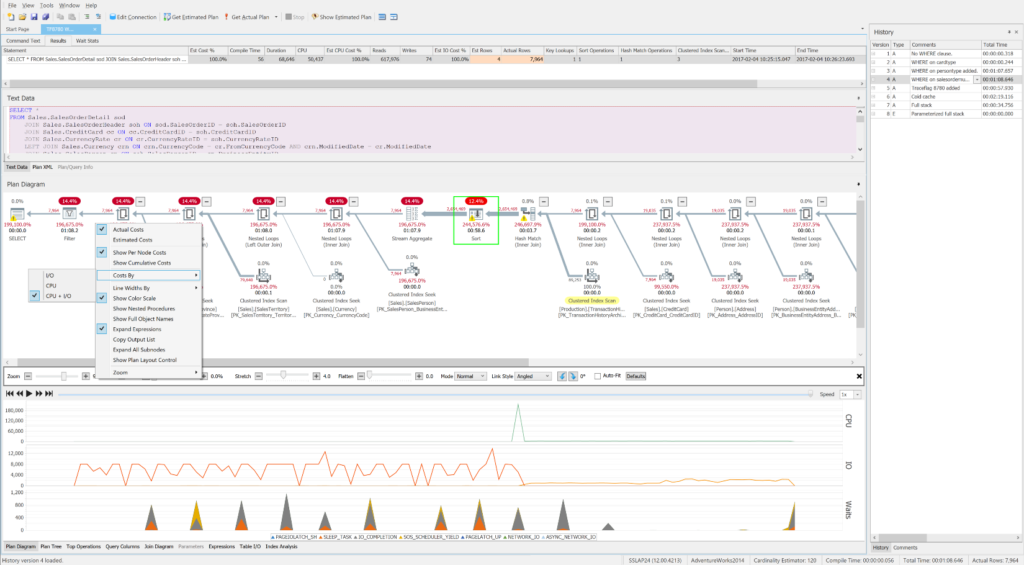Choose Show Cumulative Costs
Viewport: 1024px width, 565px height.
coord(149,263)
